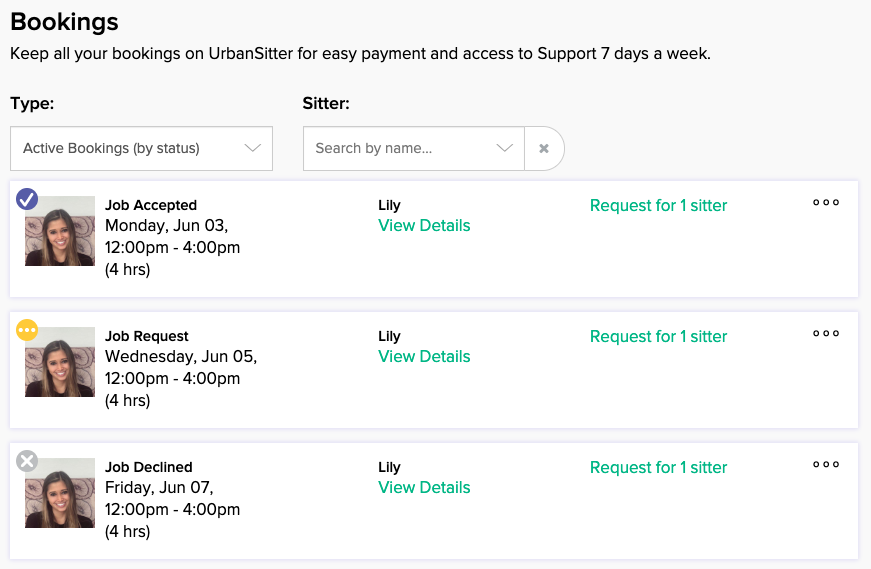The height and width of the screenshot is (569, 871).
Task: Click the yellow pending Job Request status icon
Action: pos(27,330)
